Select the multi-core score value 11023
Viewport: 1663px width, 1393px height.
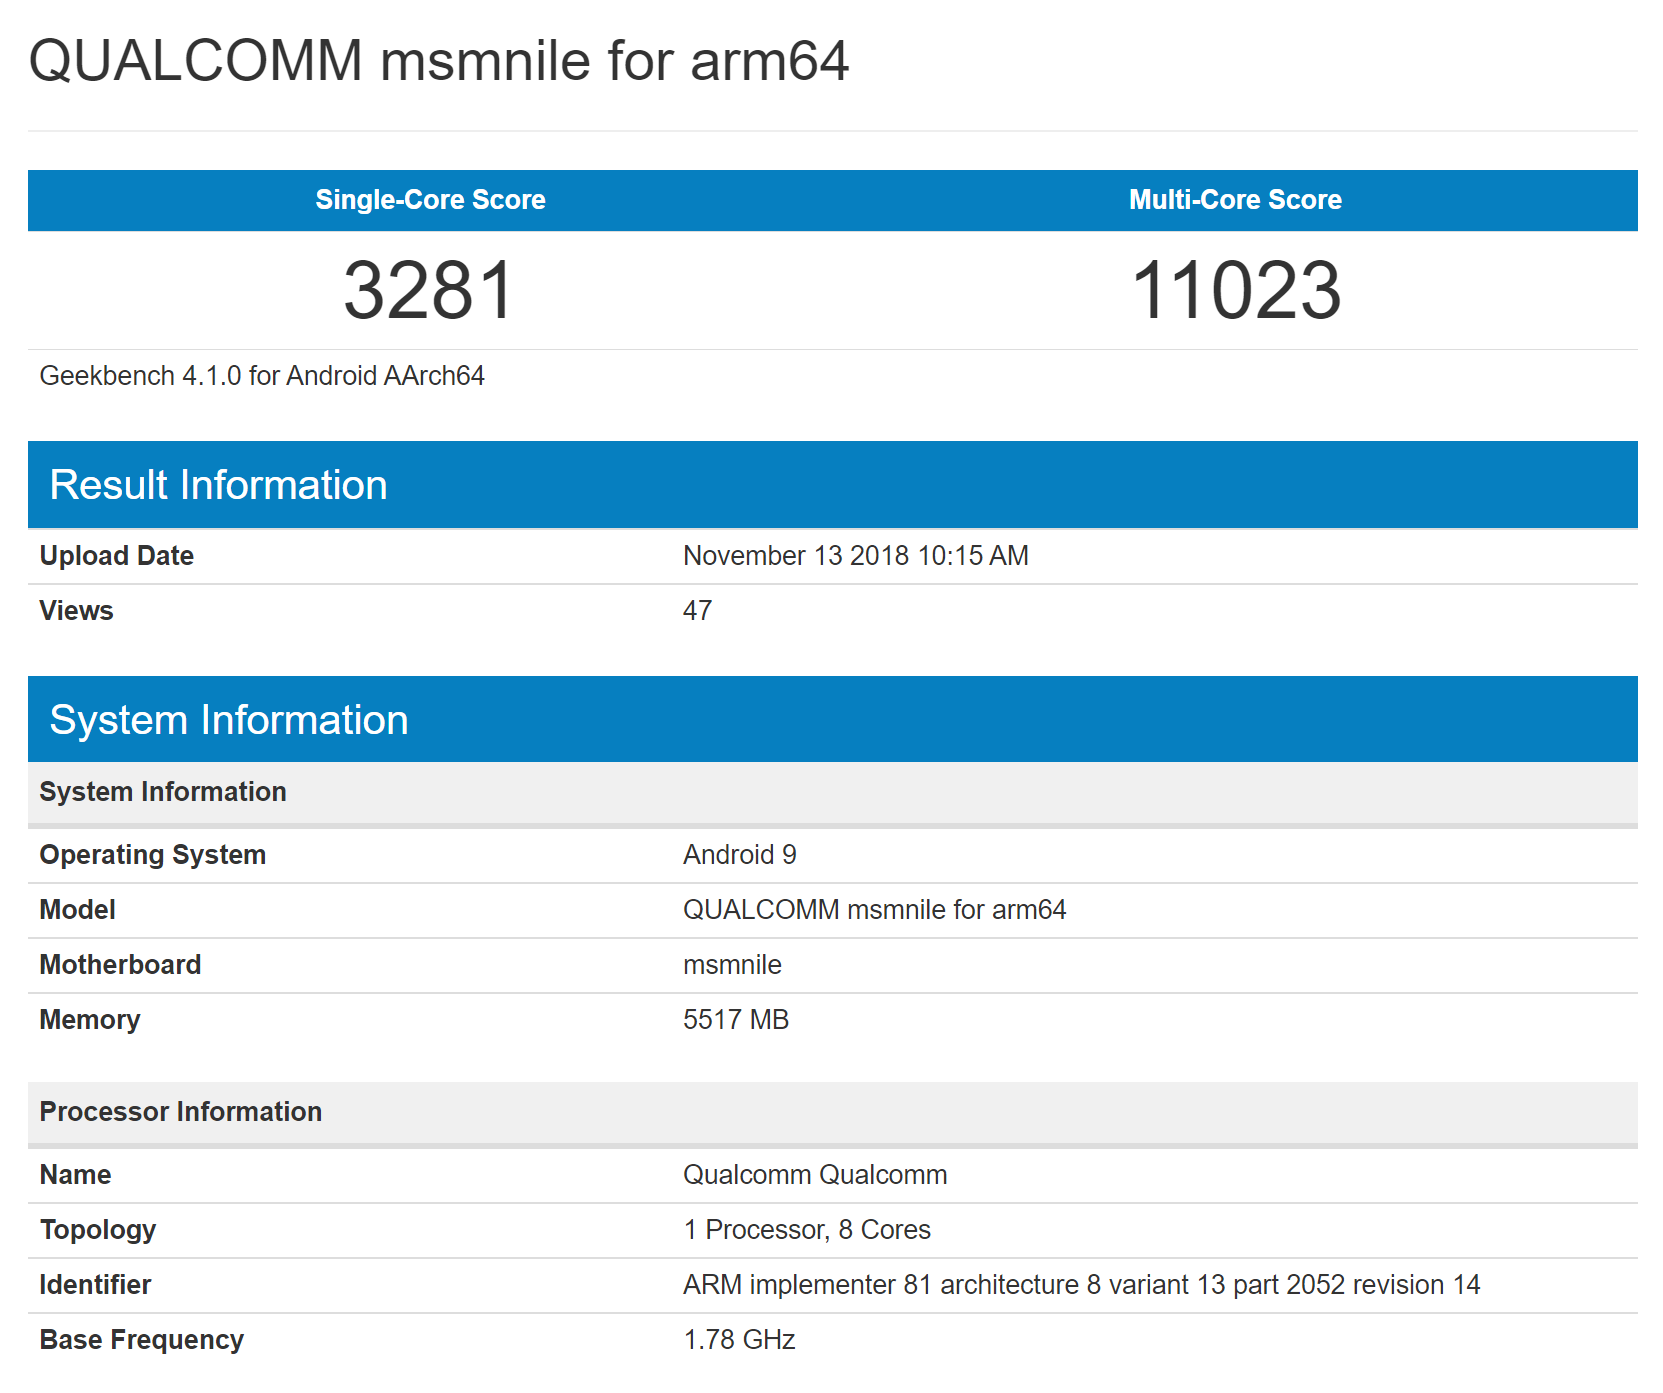[1235, 291]
